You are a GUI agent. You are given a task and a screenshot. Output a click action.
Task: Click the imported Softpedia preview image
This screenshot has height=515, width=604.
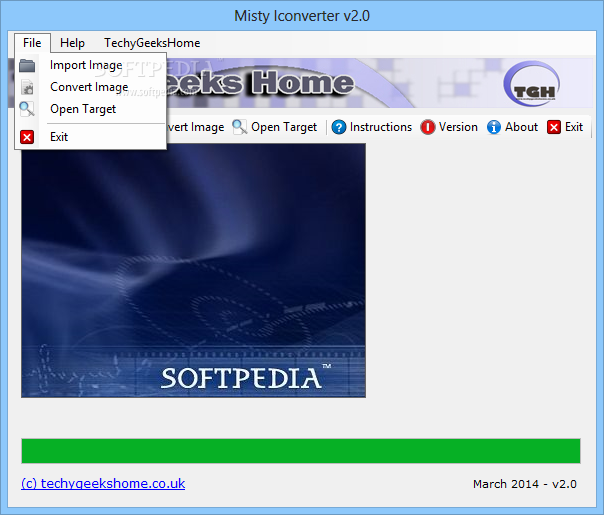point(193,270)
